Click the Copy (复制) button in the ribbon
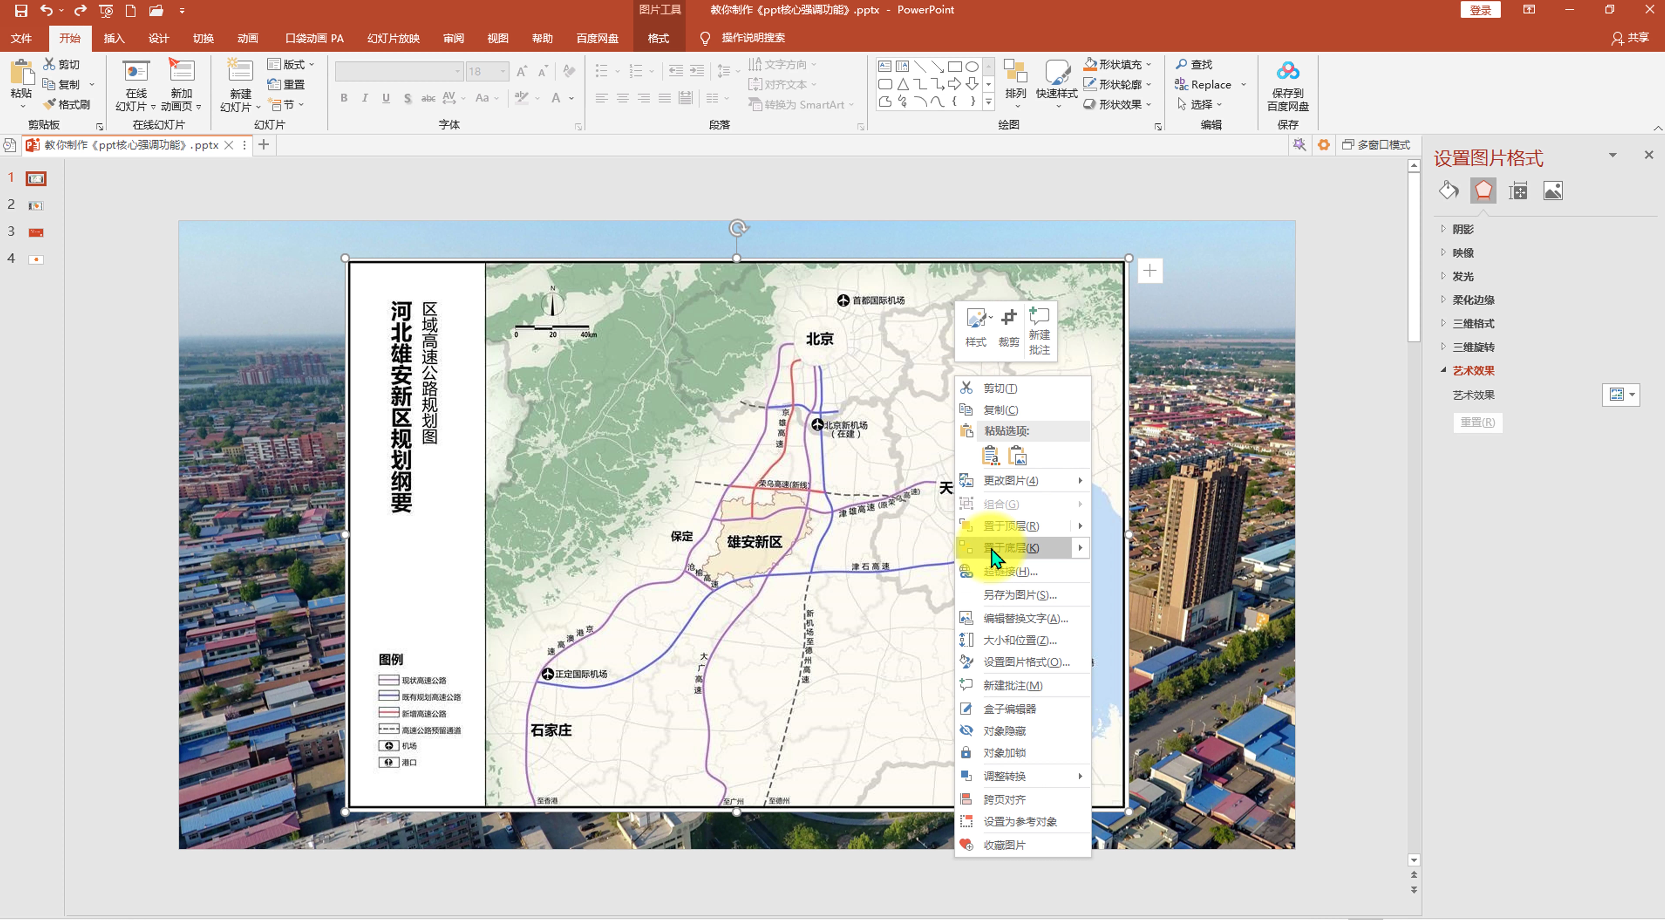The height and width of the screenshot is (920, 1665). 62,84
